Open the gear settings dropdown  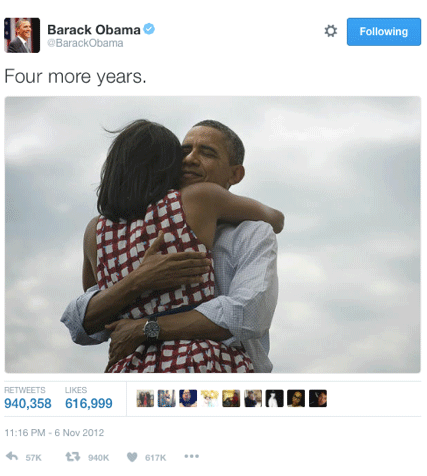point(331,31)
